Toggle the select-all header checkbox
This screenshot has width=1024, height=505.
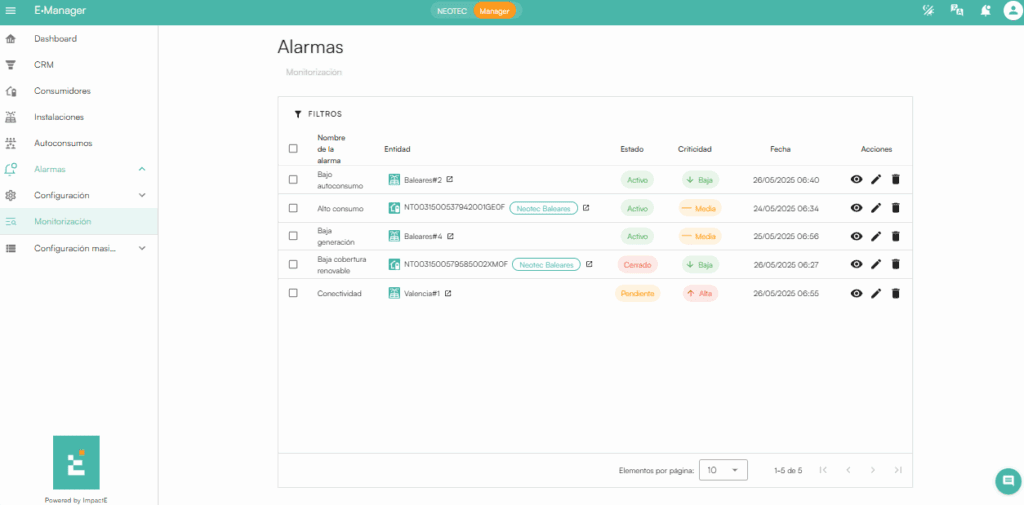293,149
